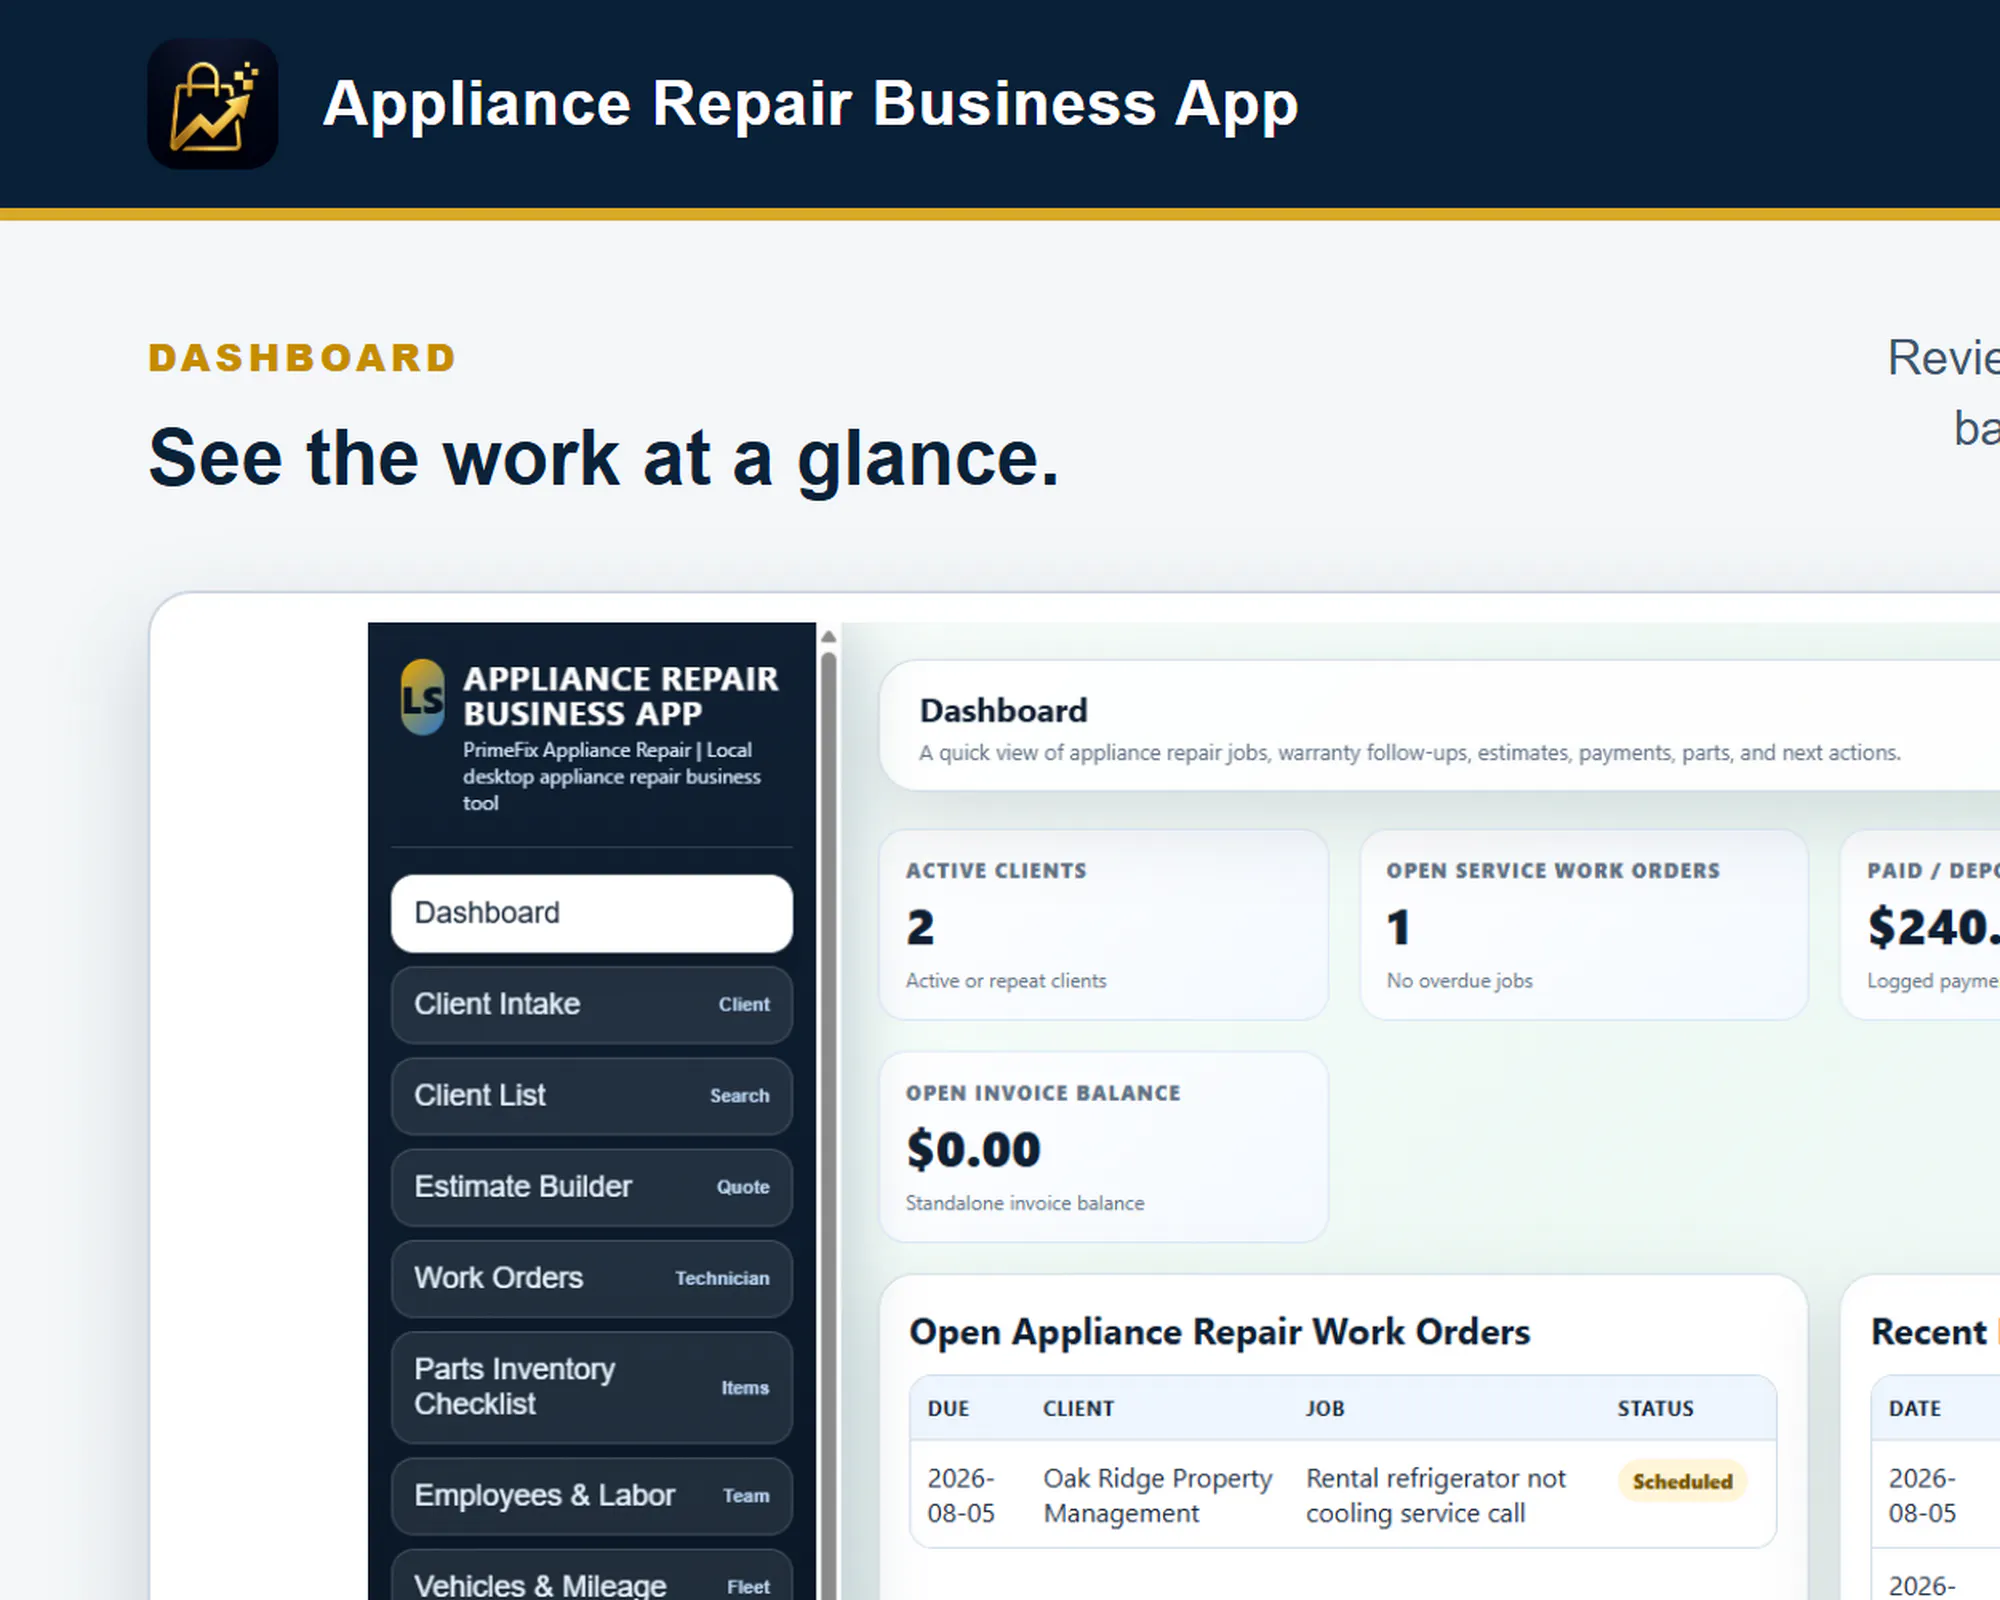
Task: Open Parts Inventory Checklist
Action: click(592, 1387)
